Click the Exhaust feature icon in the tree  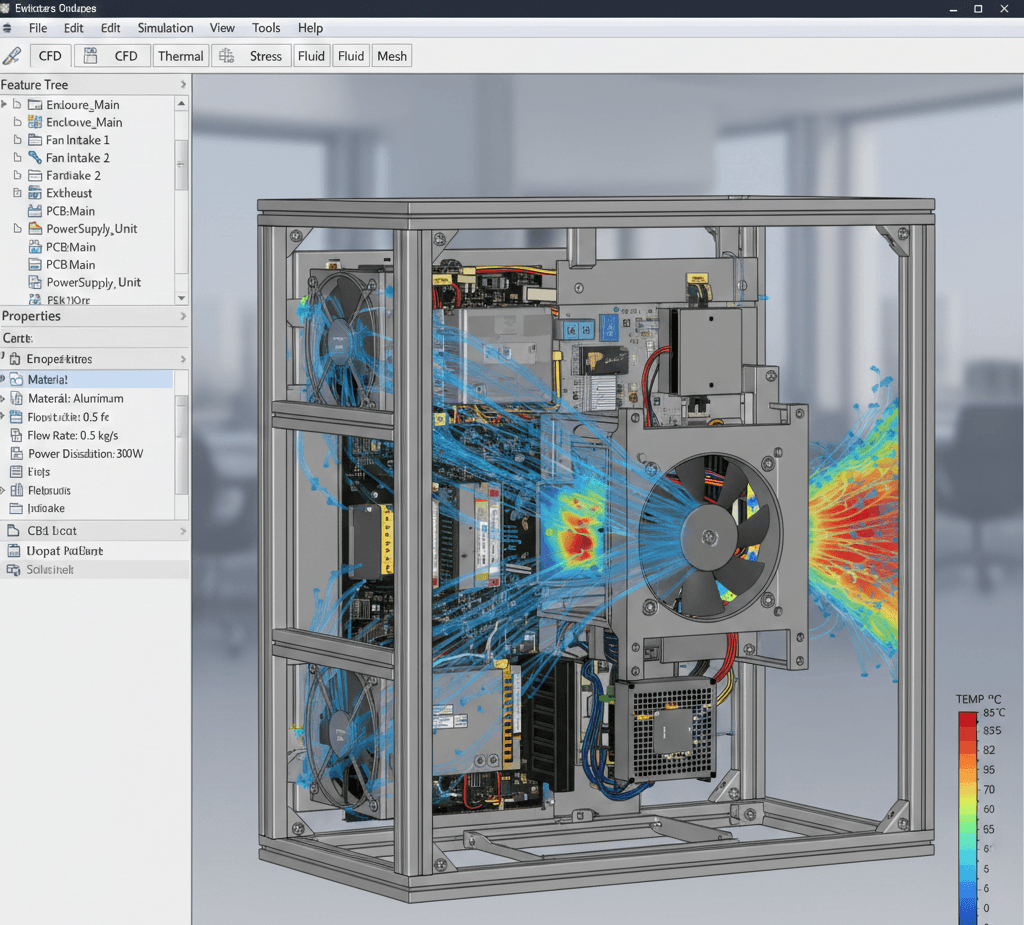coord(35,193)
